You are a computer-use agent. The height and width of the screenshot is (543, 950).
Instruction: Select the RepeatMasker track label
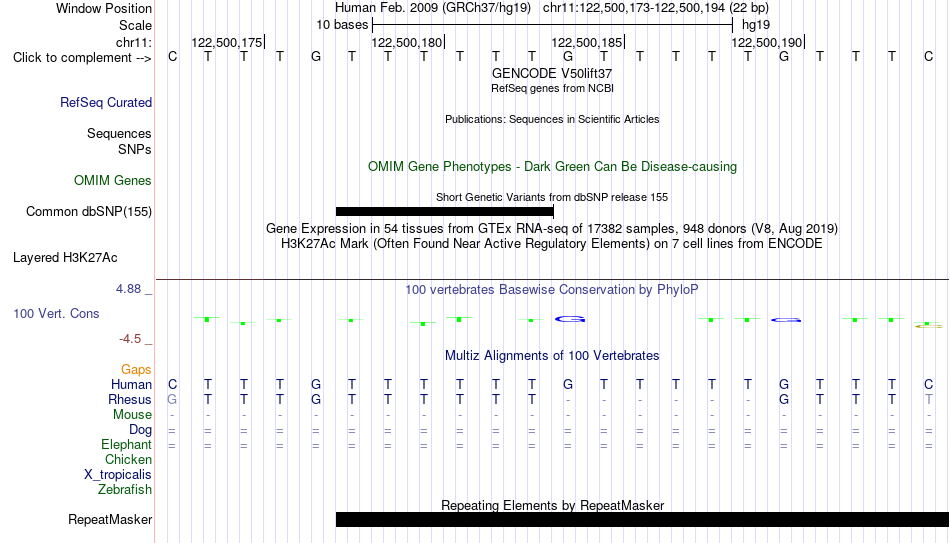coord(110,519)
